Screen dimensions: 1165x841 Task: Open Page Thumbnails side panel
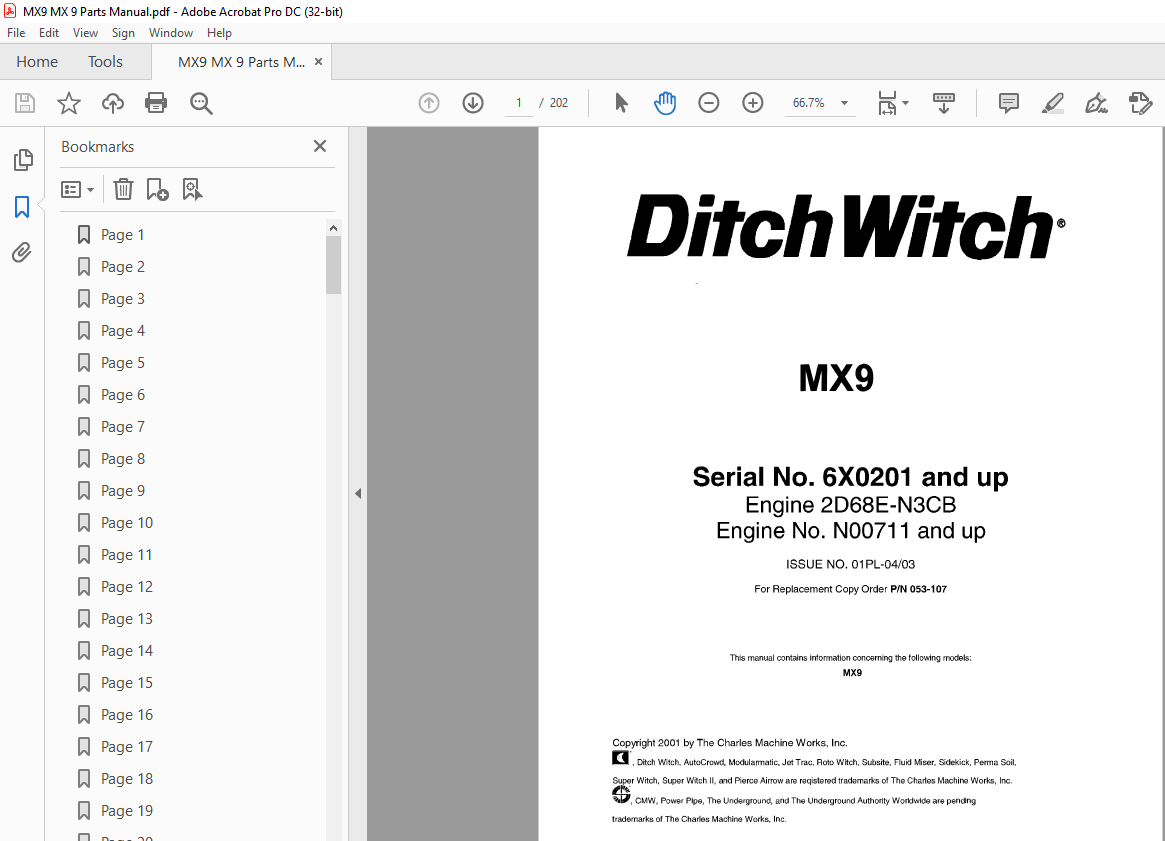[x=23, y=160]
